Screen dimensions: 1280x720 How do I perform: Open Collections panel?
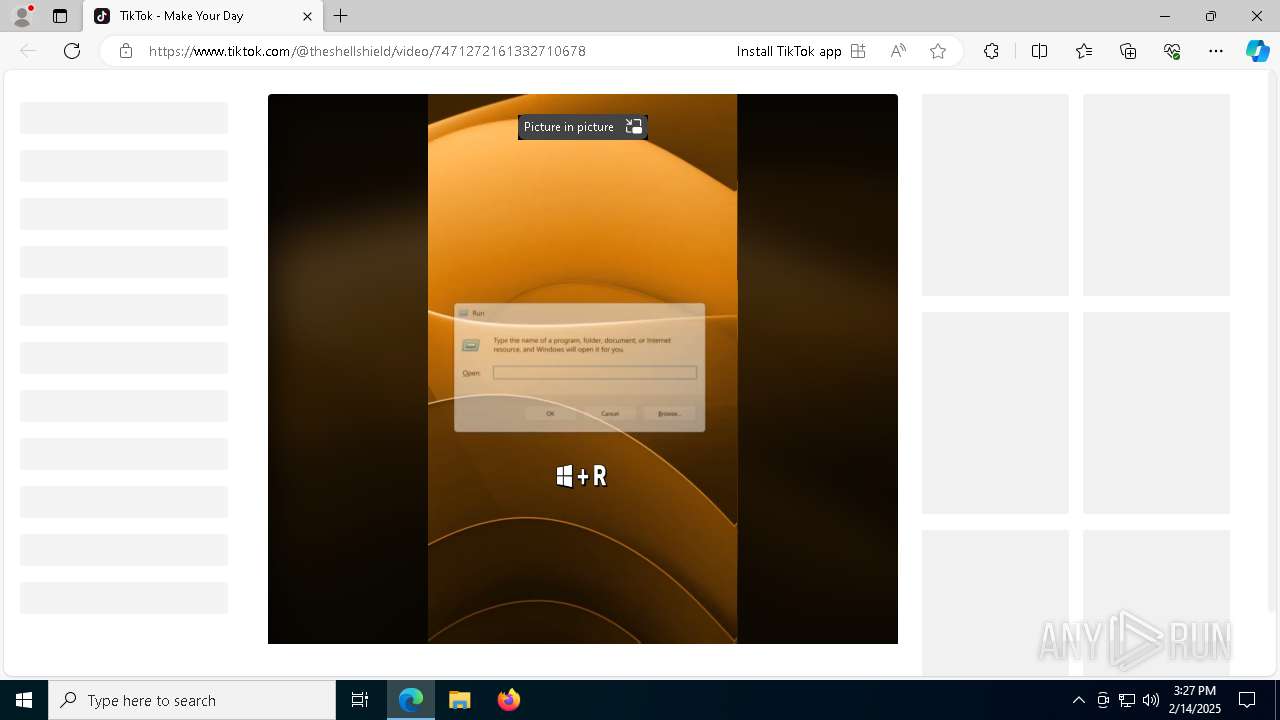pos(1128,51)
